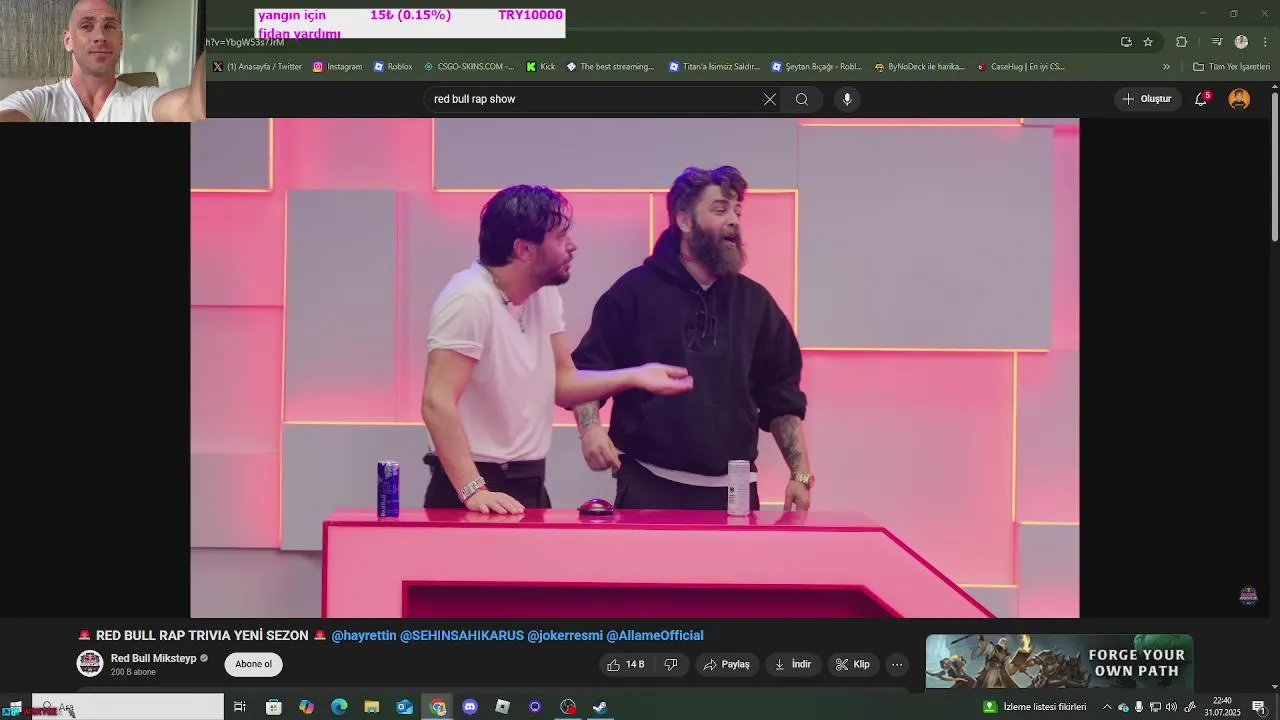Open YouTube notifications bell
Screen dimensions: 1280x720
[1201, 99]
